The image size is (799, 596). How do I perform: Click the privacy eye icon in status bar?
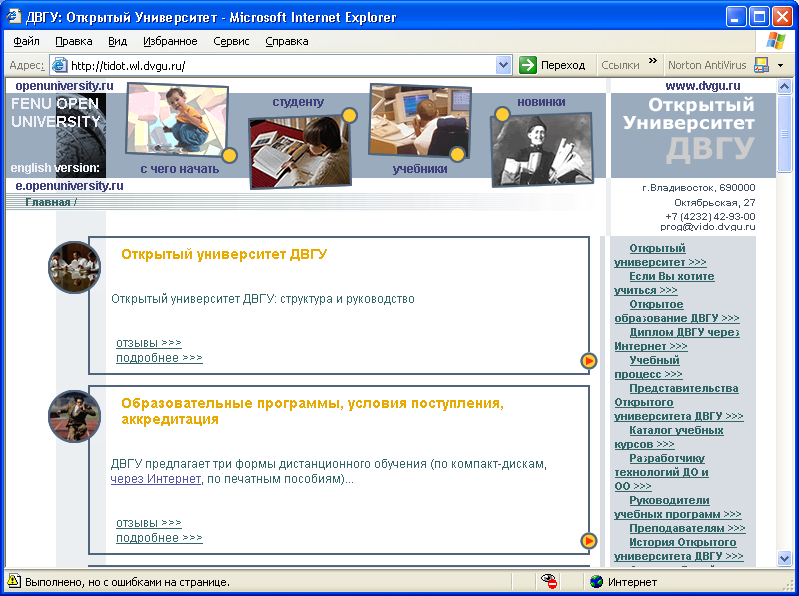pos(549,581)
